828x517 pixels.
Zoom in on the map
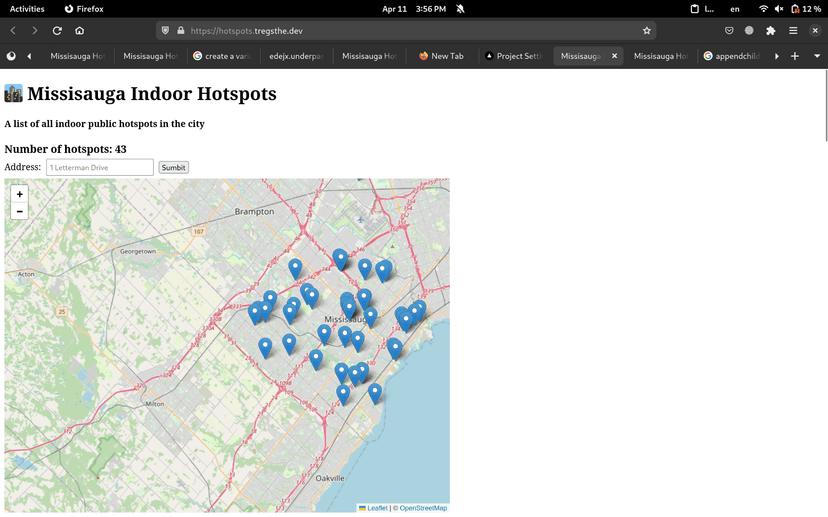pos(19,194)
